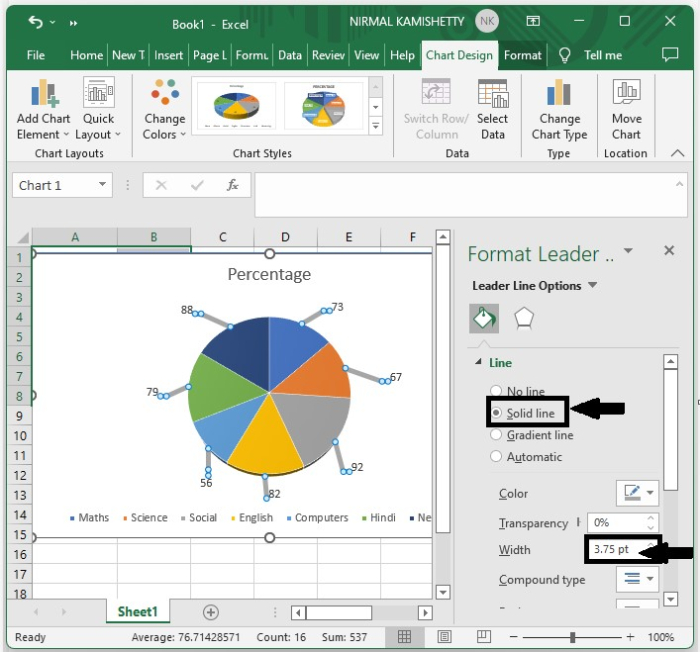Click the zoom in plus icon
The height and width of the screenshot is (652, 700).
click(630, 637)
